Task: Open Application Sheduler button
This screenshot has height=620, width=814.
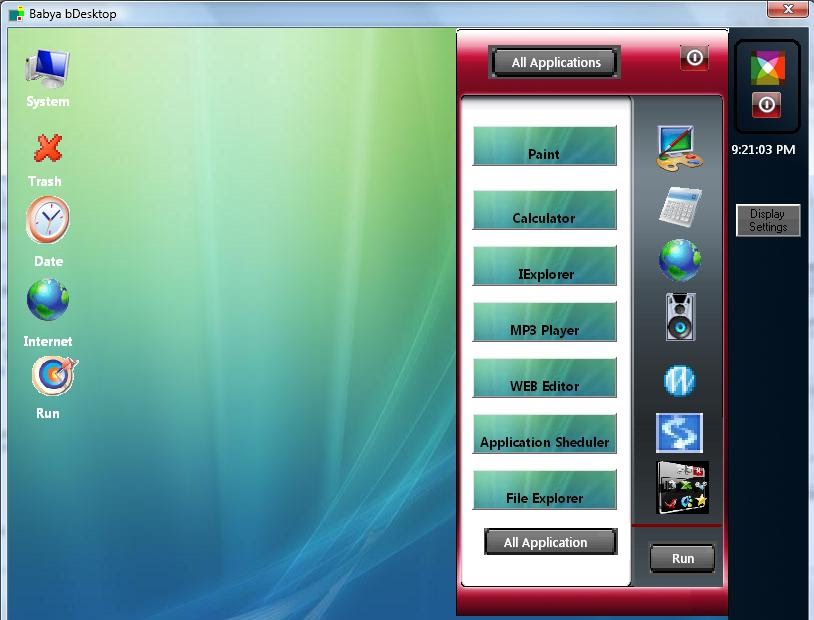Action: coord(545,434)
